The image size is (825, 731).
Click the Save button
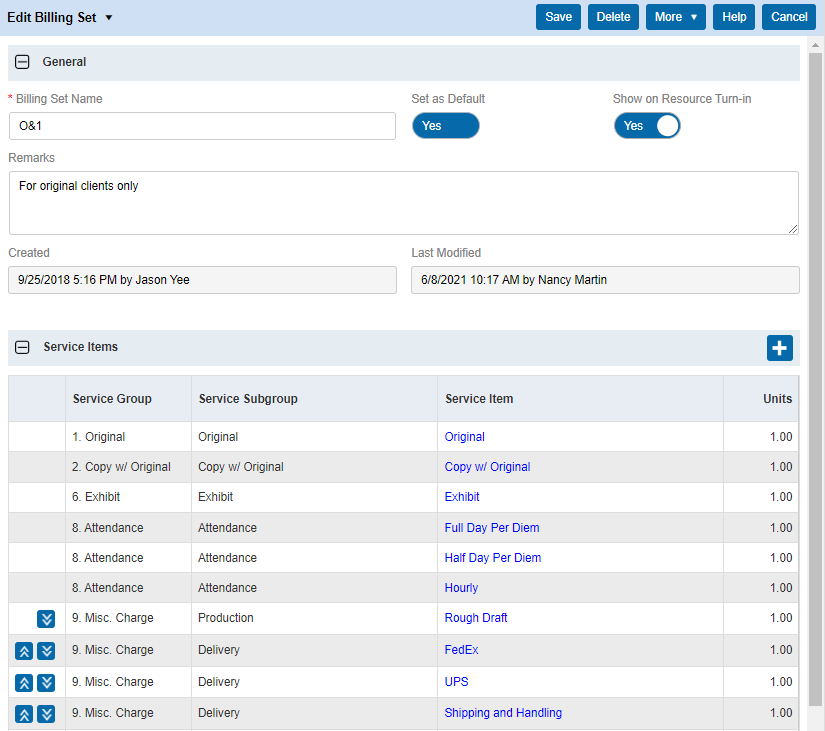pos(558,17)
